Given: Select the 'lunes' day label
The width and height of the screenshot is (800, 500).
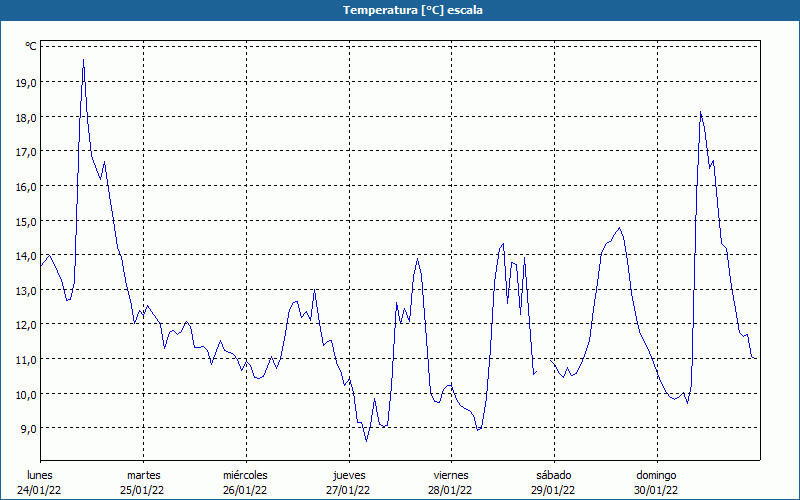Looking at the screenshot, I should (40, 475).
